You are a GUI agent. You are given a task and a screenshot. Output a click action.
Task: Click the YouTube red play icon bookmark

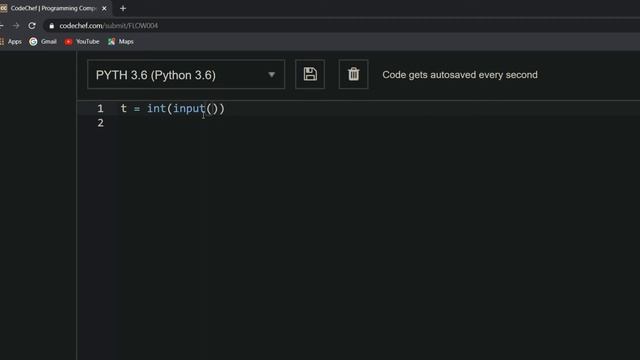[x=69, y=42]
